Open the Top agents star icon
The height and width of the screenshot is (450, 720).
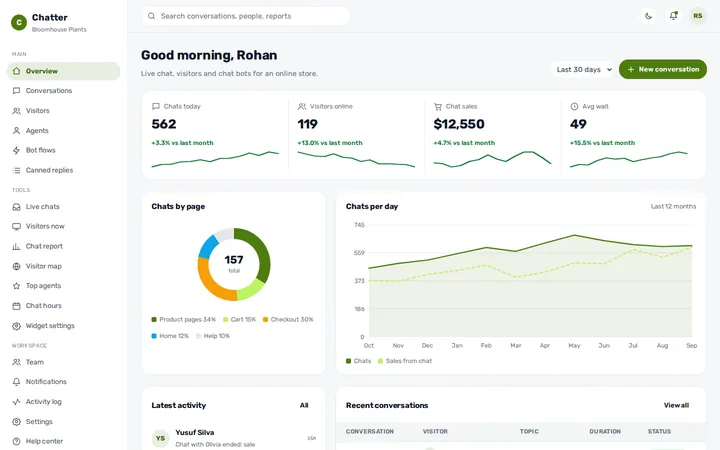[x=17, y=286]
